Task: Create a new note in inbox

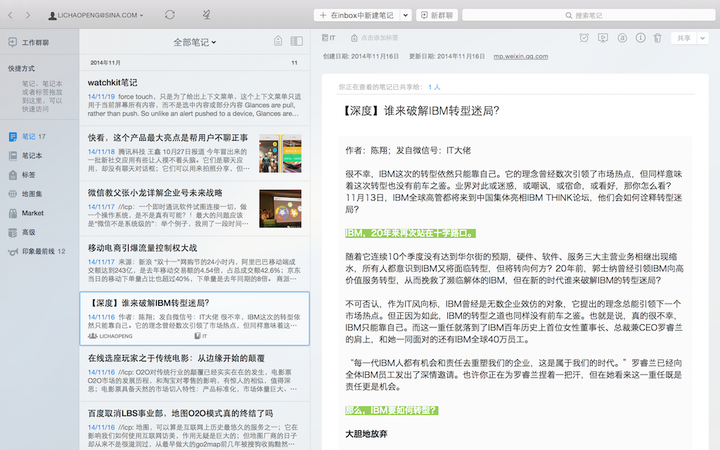Action: pyautogui.click(x=357, y=15)
